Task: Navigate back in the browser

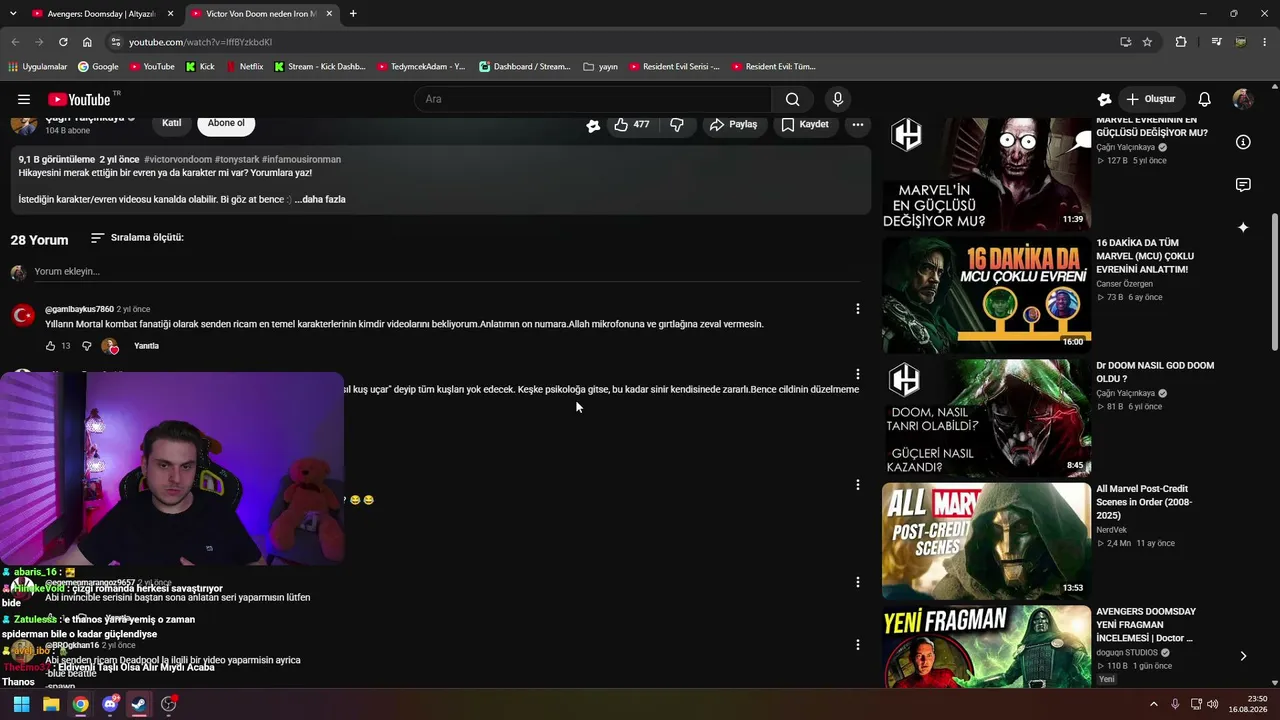Action: pyautogui.click(x=15, y=42)
